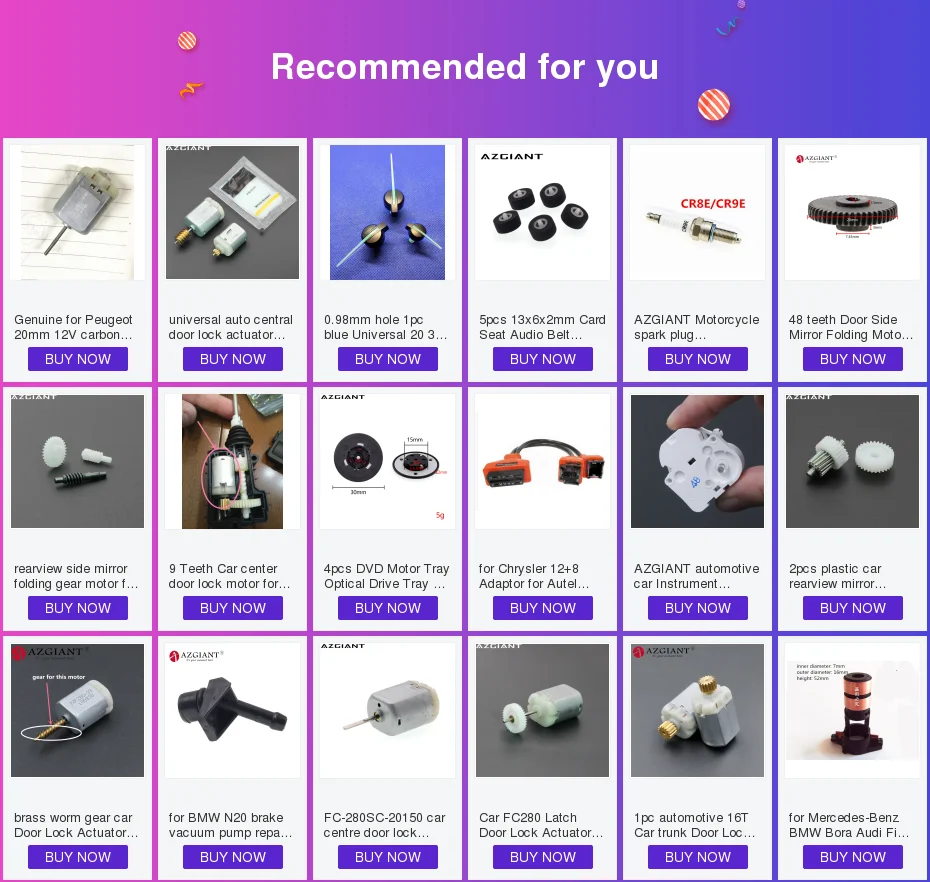View the orange Chrysler 12+8 adaptor image
This screenshot has height=882, width=930.
543,461
